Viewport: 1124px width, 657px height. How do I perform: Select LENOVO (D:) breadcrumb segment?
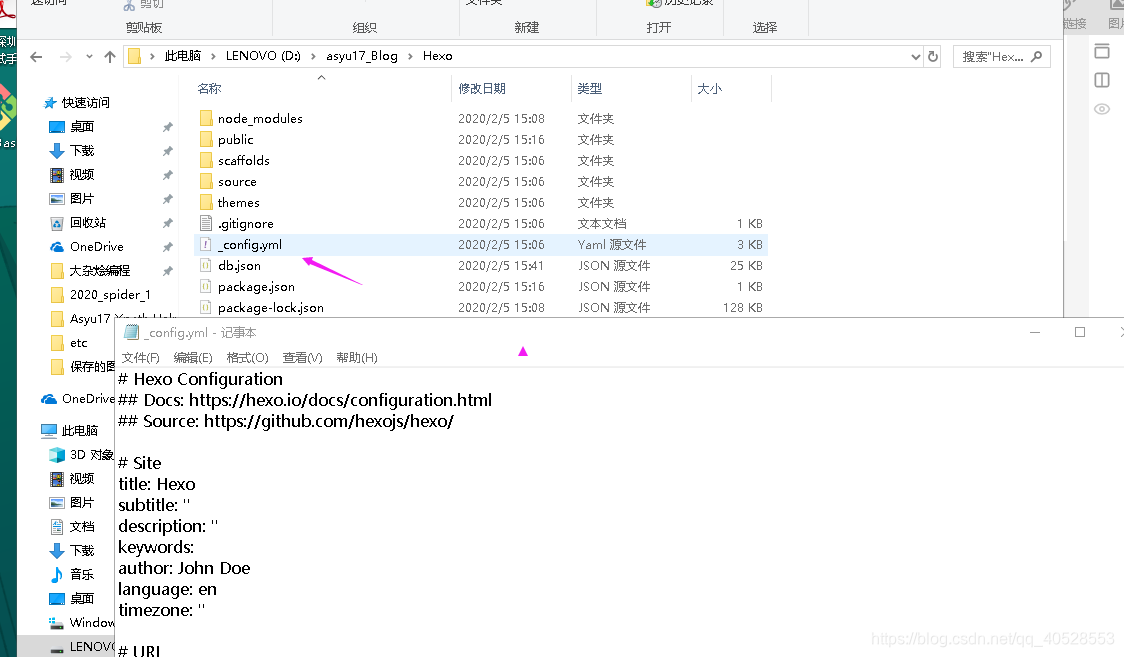[x=263, y=56]
